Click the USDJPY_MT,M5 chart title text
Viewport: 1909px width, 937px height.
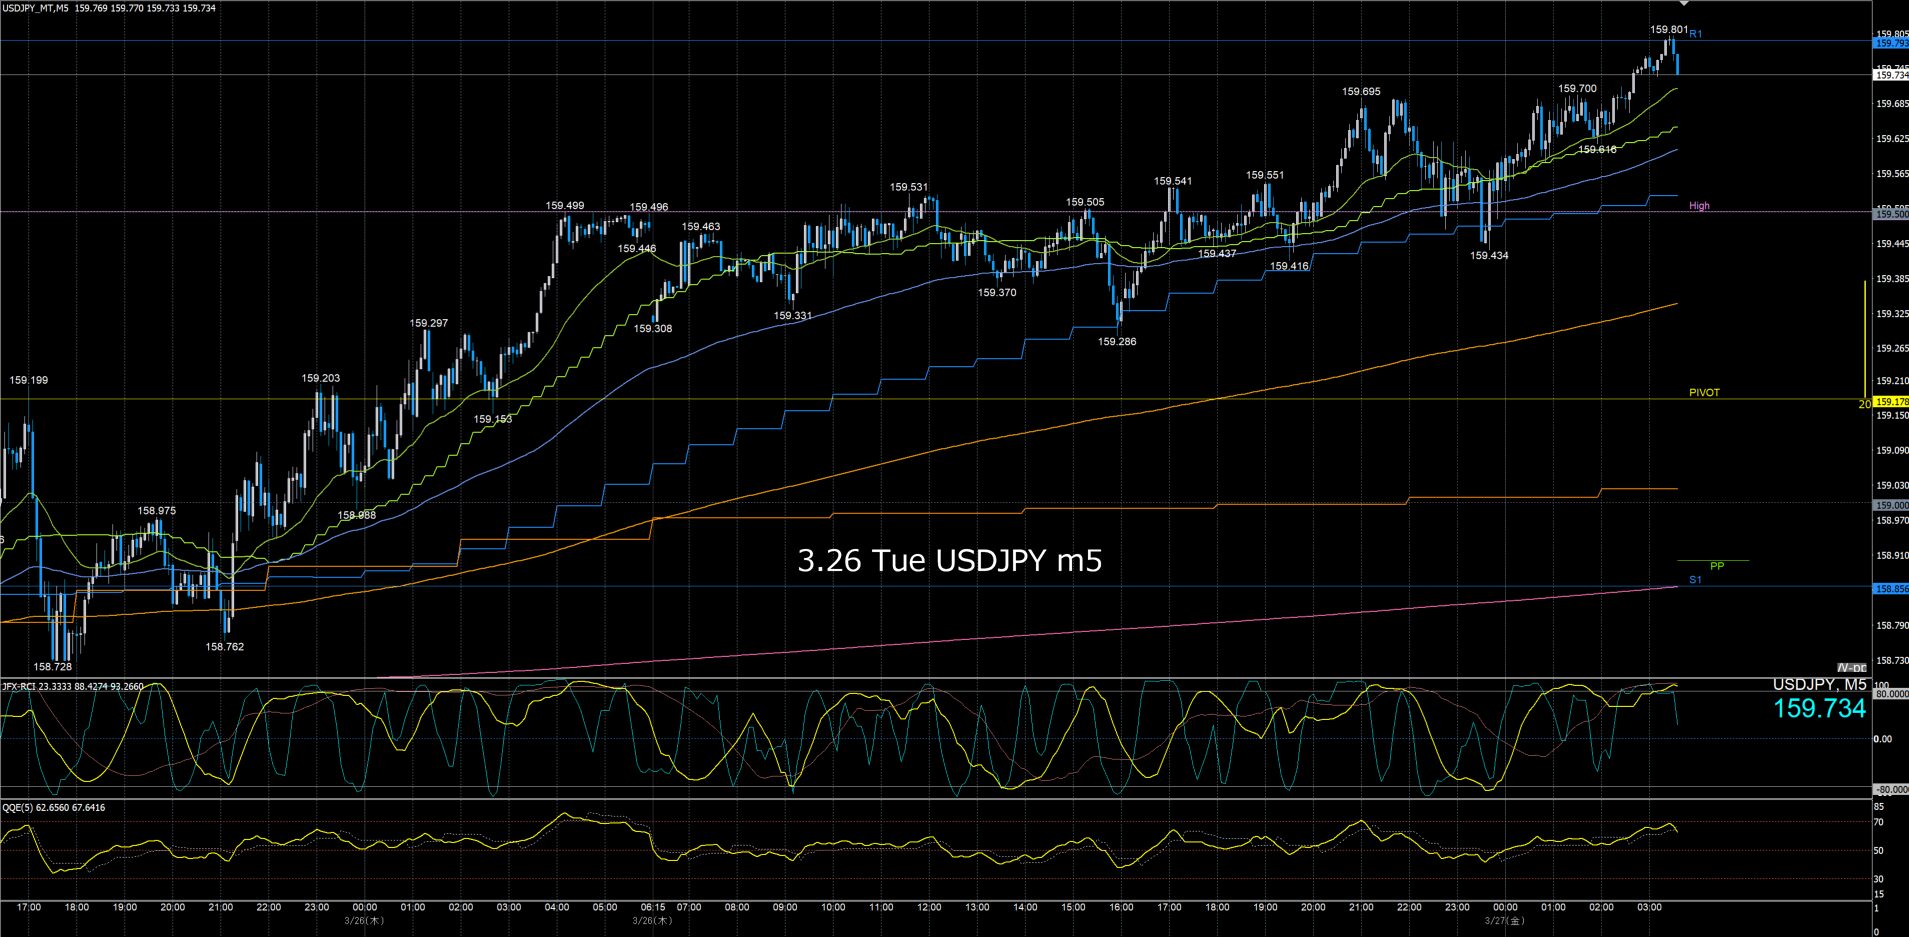coord(36,8)
